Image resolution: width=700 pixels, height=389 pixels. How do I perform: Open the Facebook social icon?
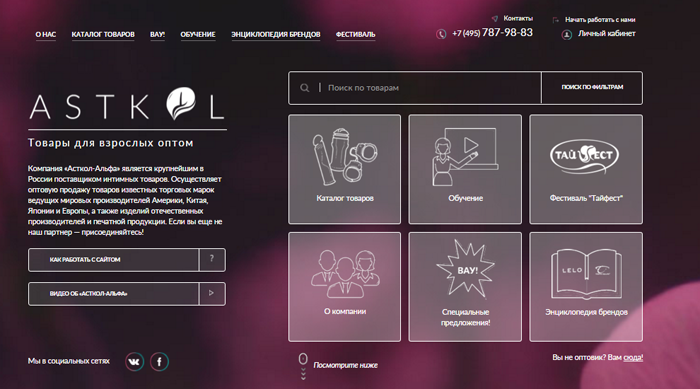159,361
